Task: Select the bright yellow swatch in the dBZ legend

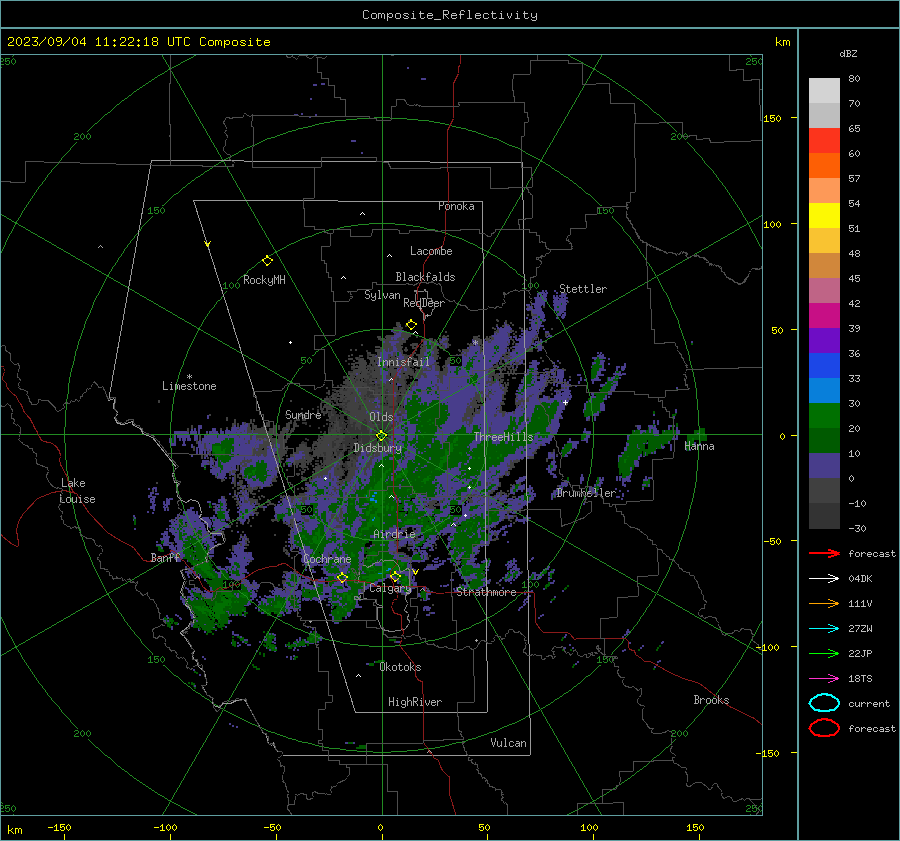Action: pos(824,215)
